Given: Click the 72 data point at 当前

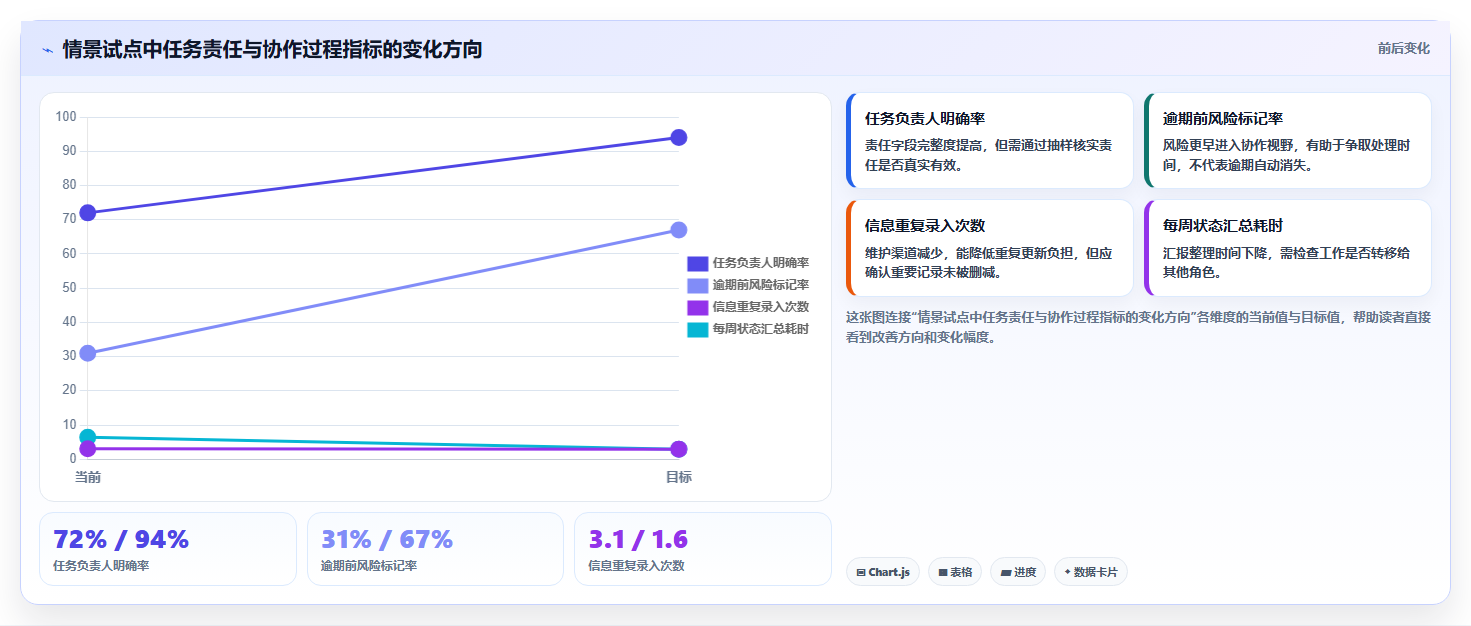Looking at the screenshot, I should (88, 212).
